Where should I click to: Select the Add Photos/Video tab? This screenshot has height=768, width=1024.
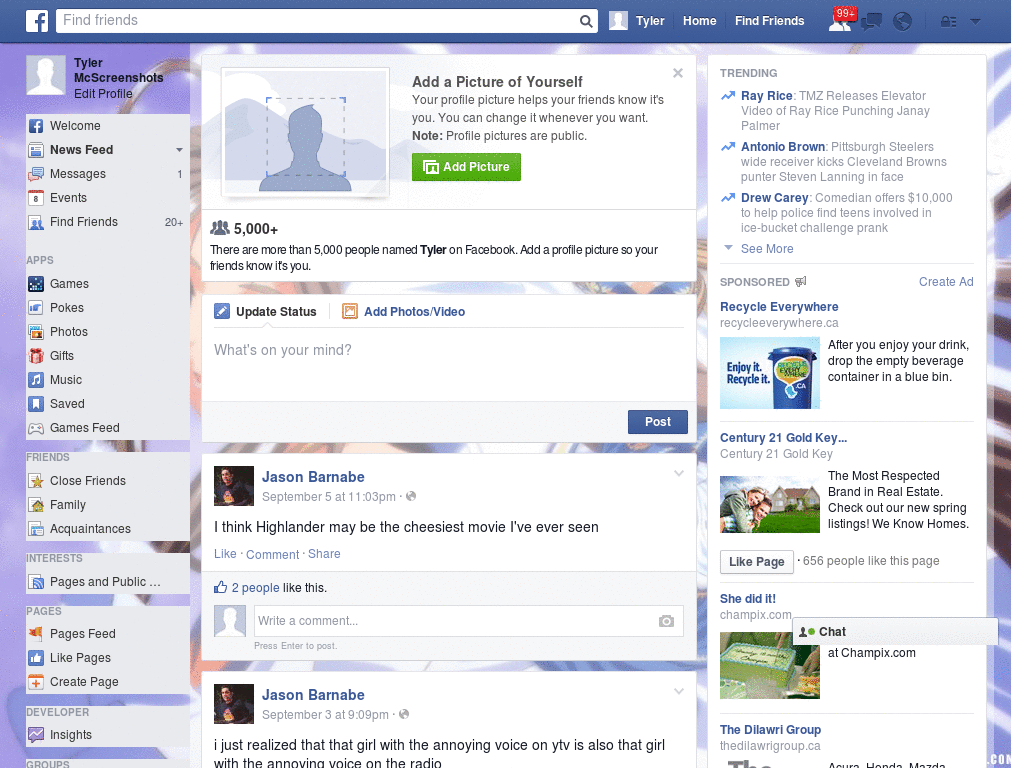[x=404, y=312]
